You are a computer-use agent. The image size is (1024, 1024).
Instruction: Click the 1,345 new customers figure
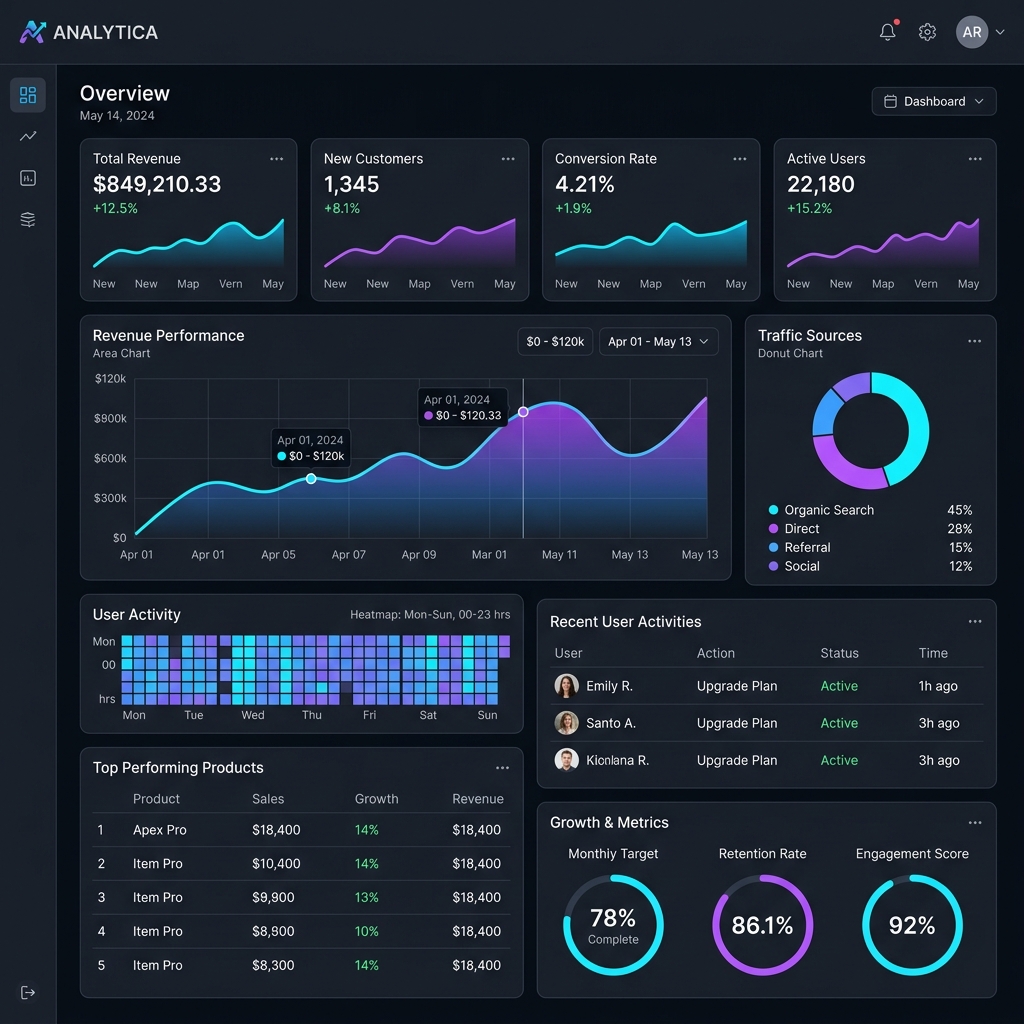351,184
